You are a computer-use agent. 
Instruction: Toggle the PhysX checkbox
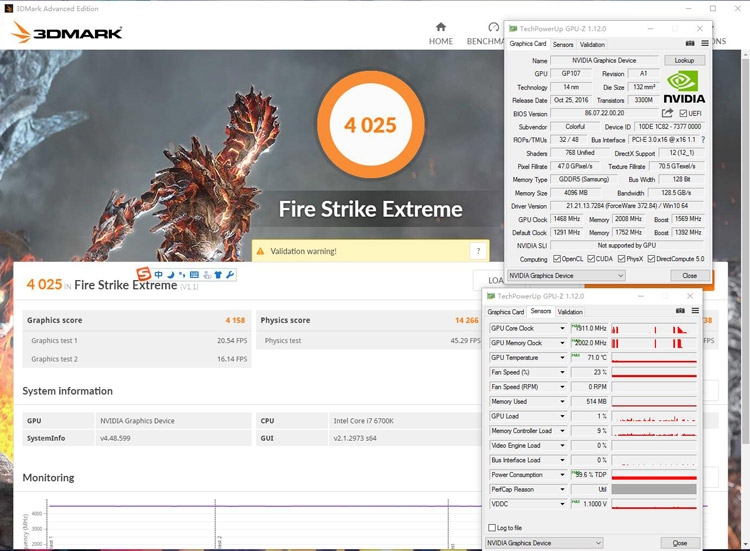[x=621, y=259]
